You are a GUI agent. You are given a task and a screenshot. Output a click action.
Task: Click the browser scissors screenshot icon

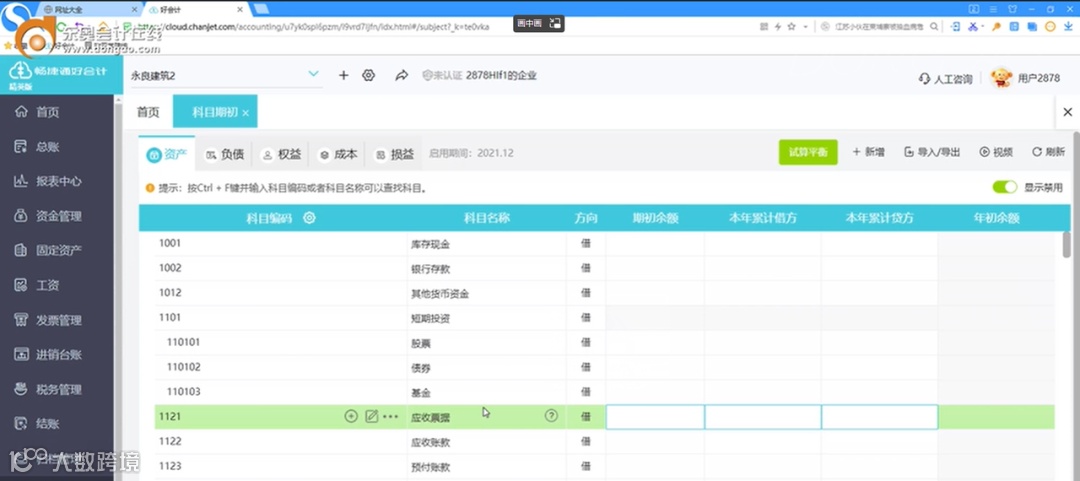(x=973, y=26)
